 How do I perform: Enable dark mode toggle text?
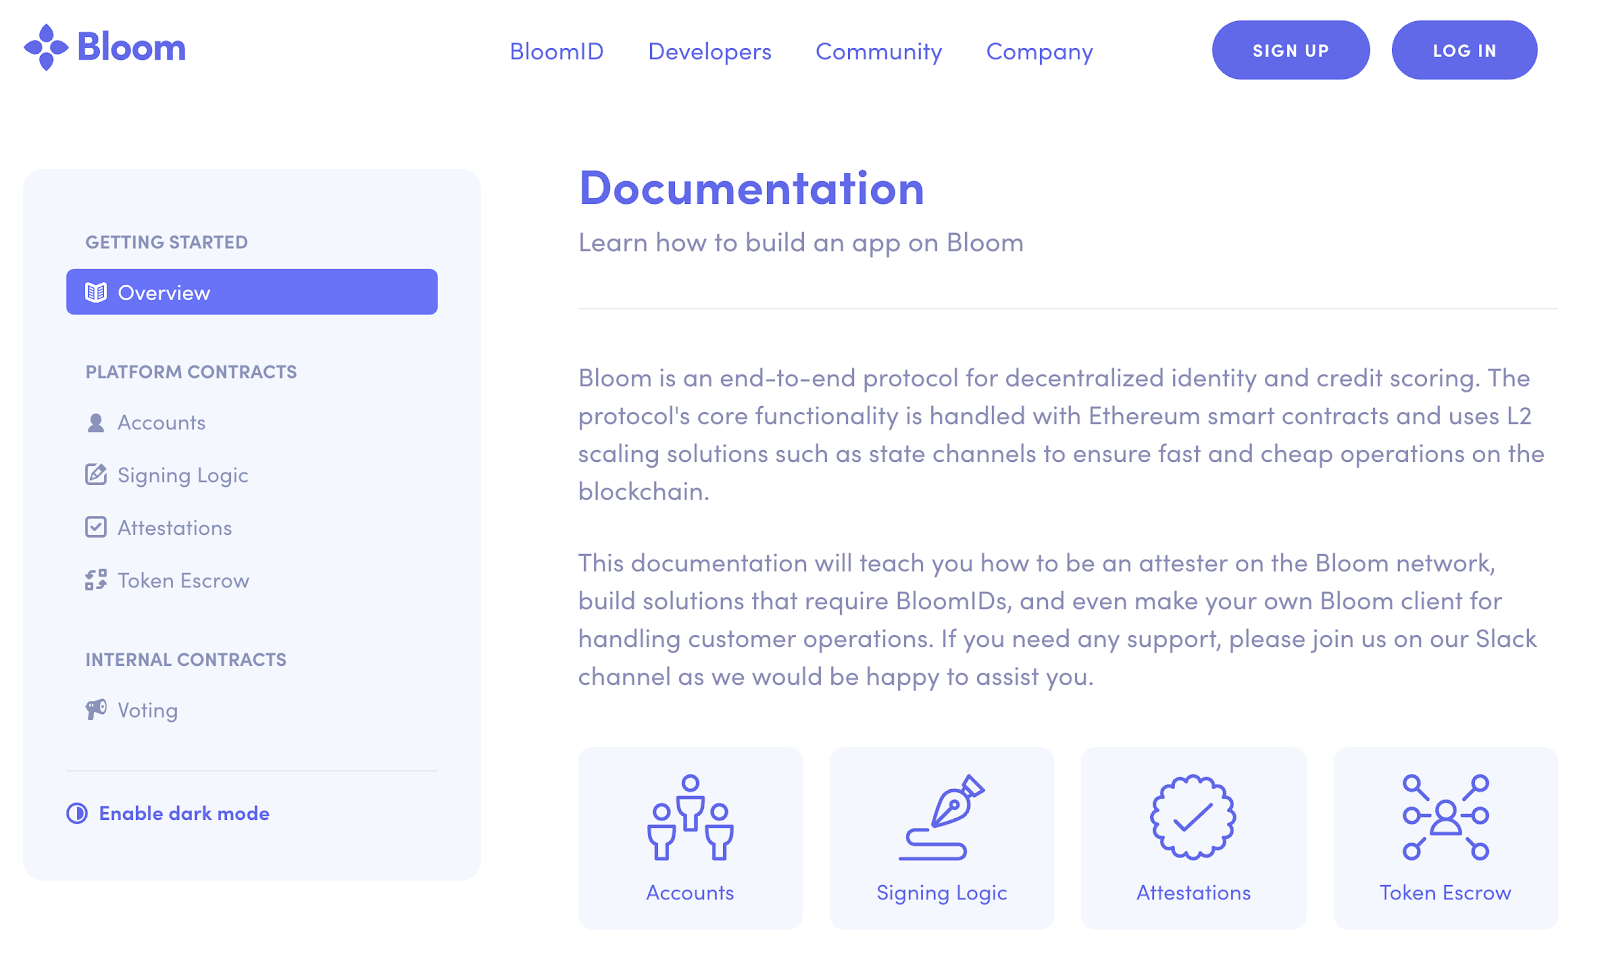[x=184, y=813]
